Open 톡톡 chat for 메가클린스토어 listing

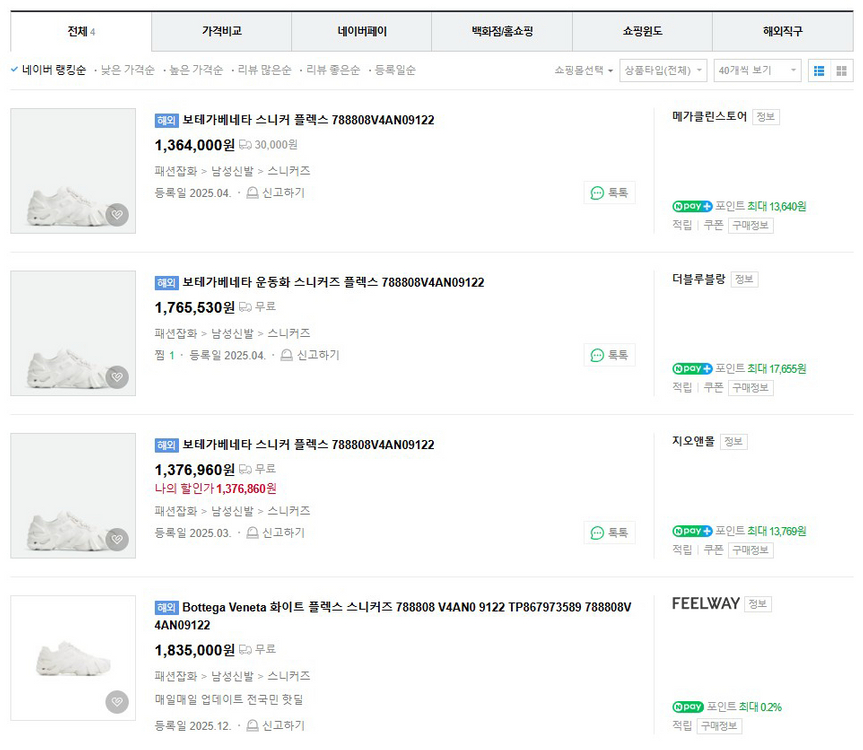[609, 193]
